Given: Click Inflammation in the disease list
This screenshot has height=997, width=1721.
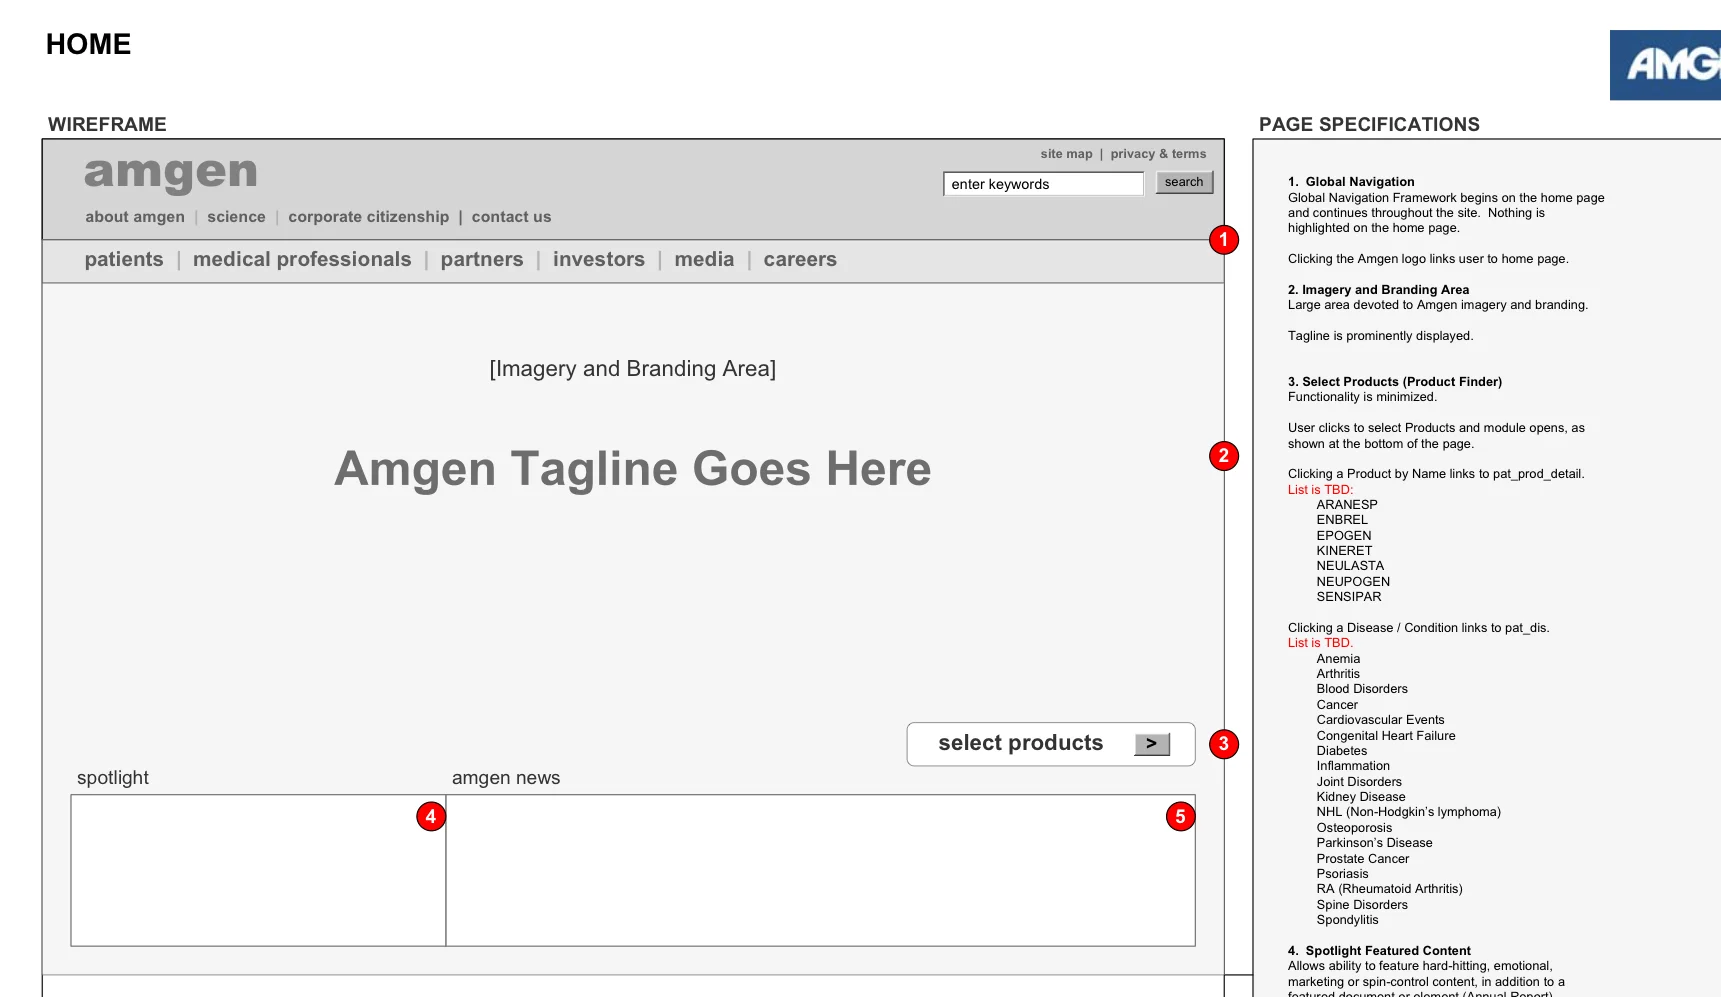Looking at the screenshot, I should tap(1353, 766).
